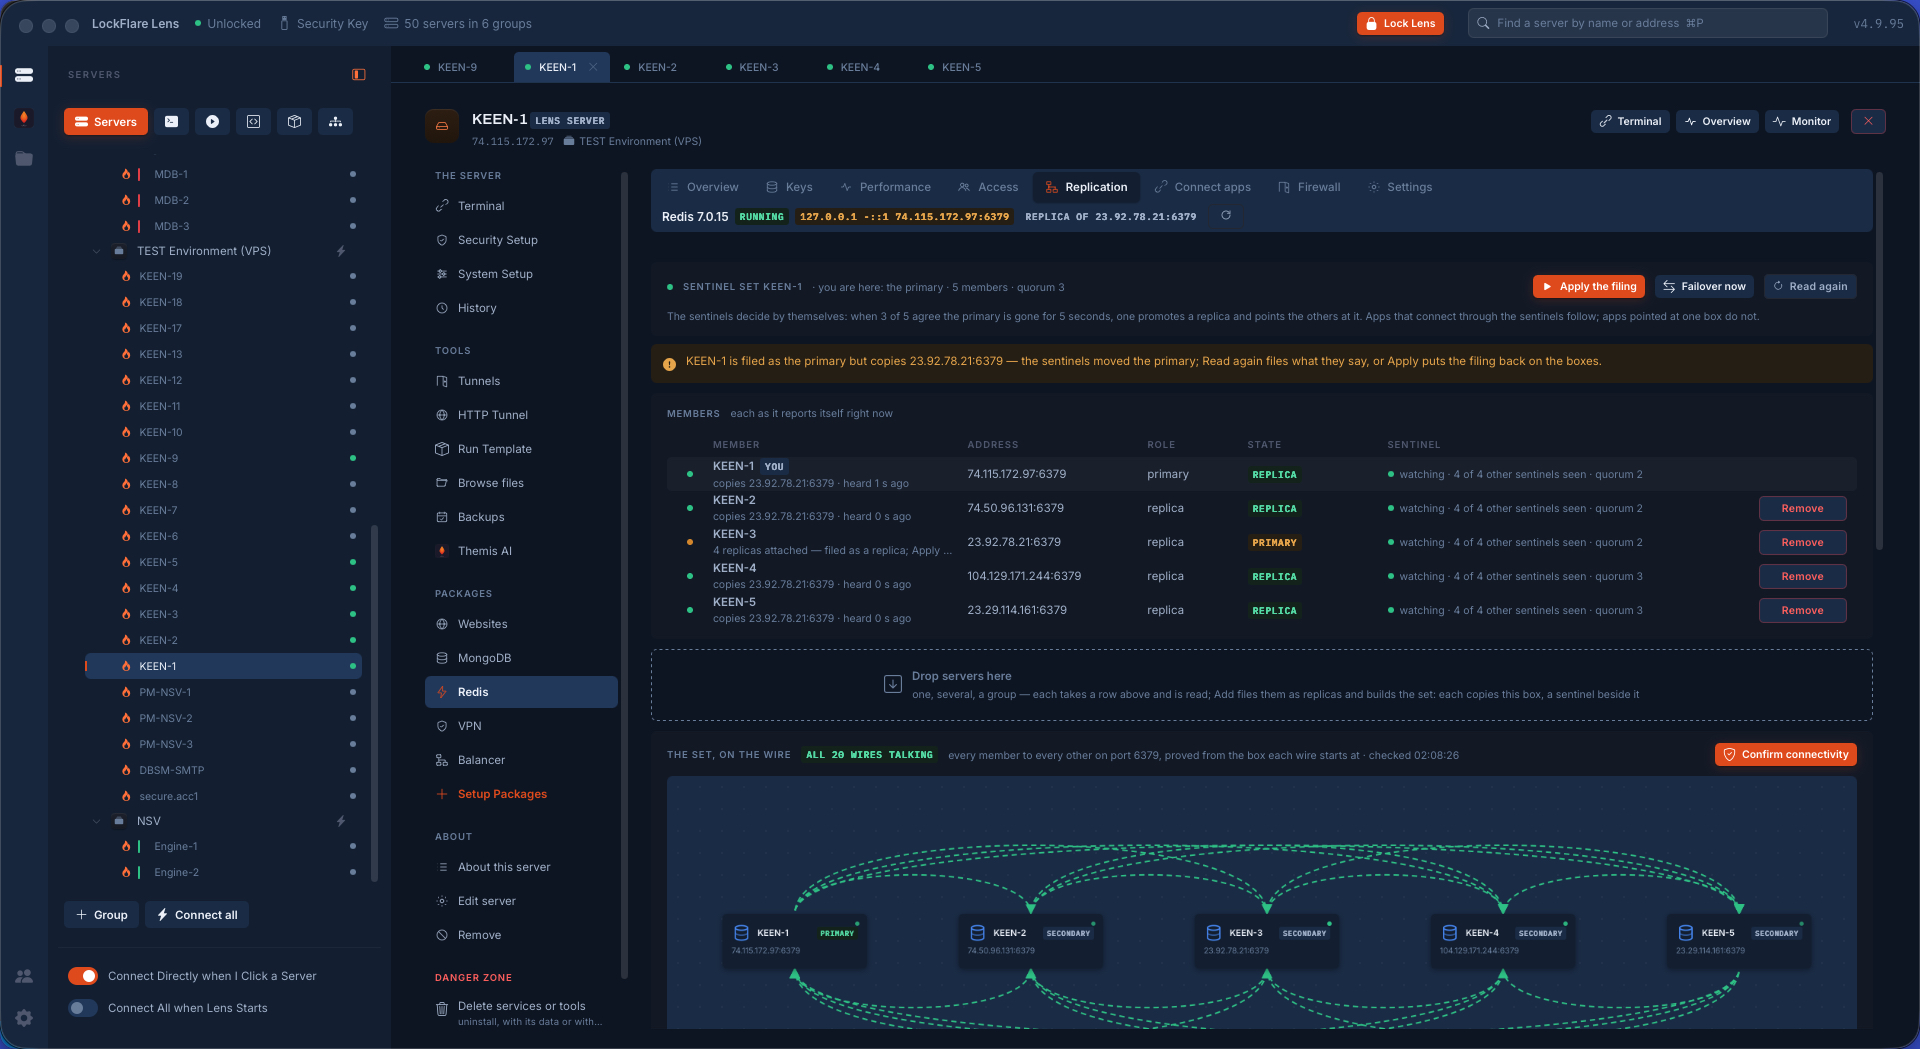Click the search field Find a server

[1647, 23]
